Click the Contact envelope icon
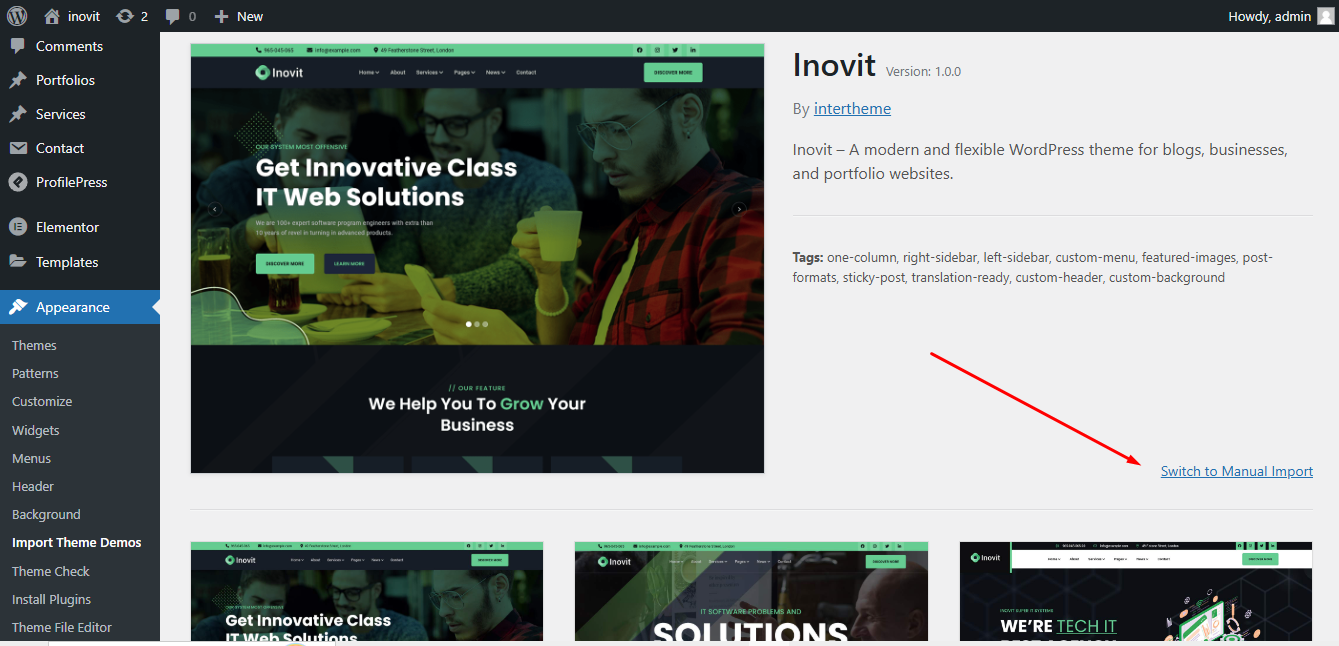 (x=18, y=148)
